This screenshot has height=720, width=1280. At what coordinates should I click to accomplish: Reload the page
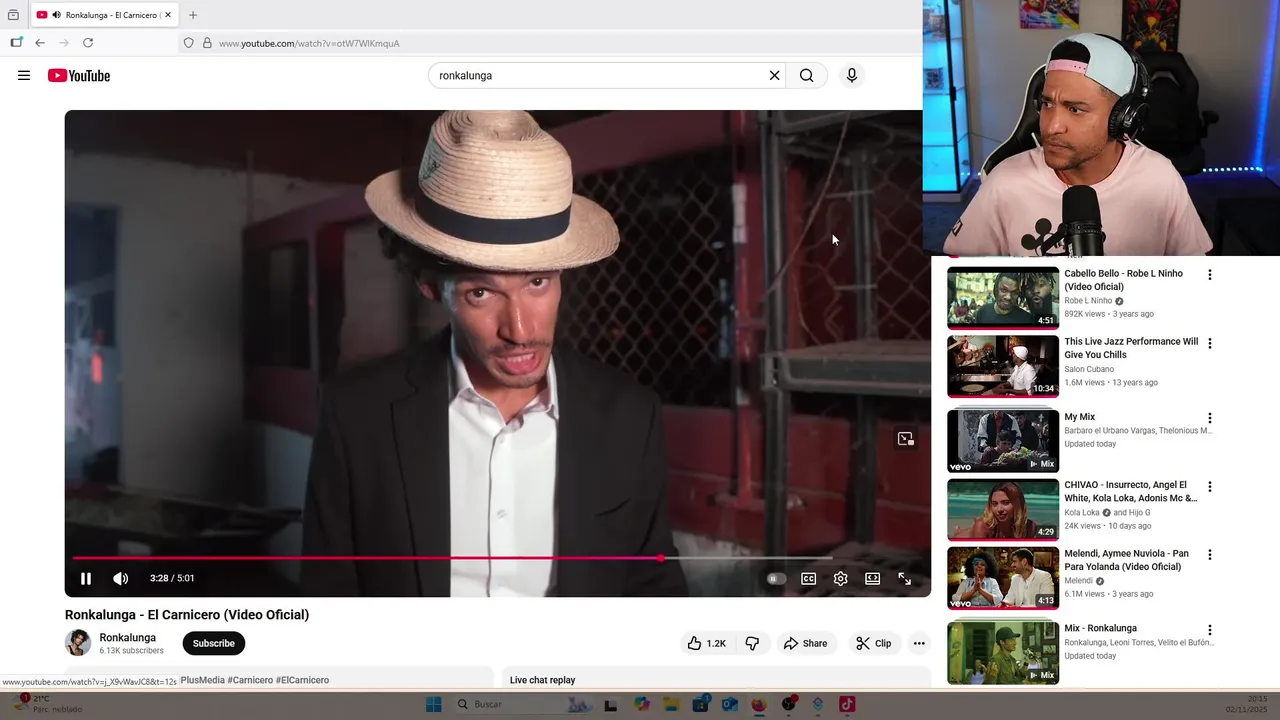click(88, 43)
